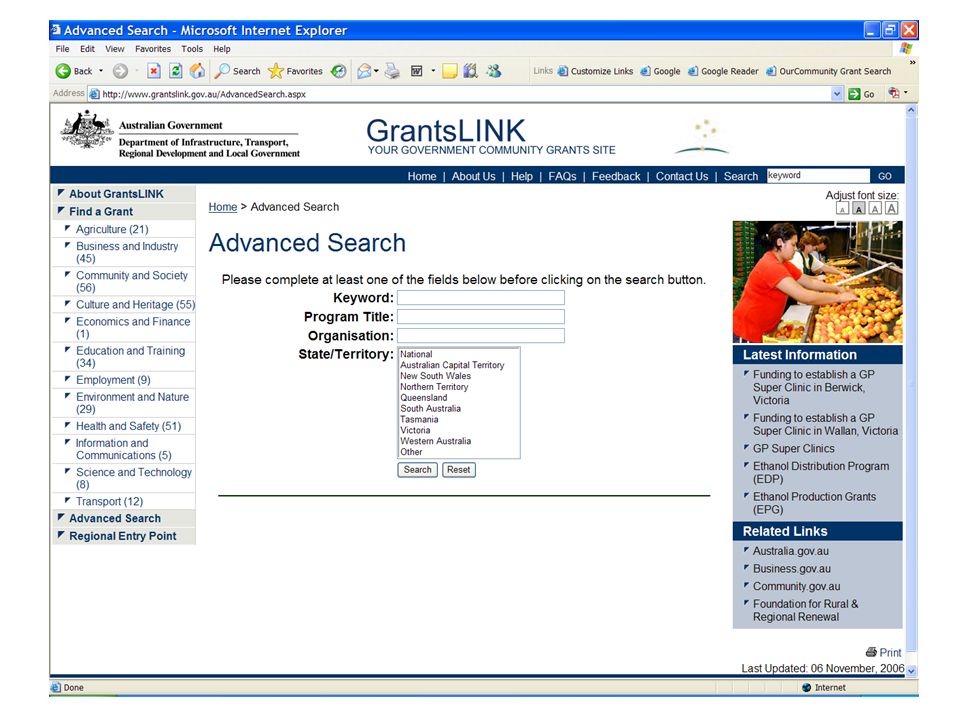This screenshot has height=720, width=960.
Task: Open the Messenger people icon
Action: [x=493, y=71]
